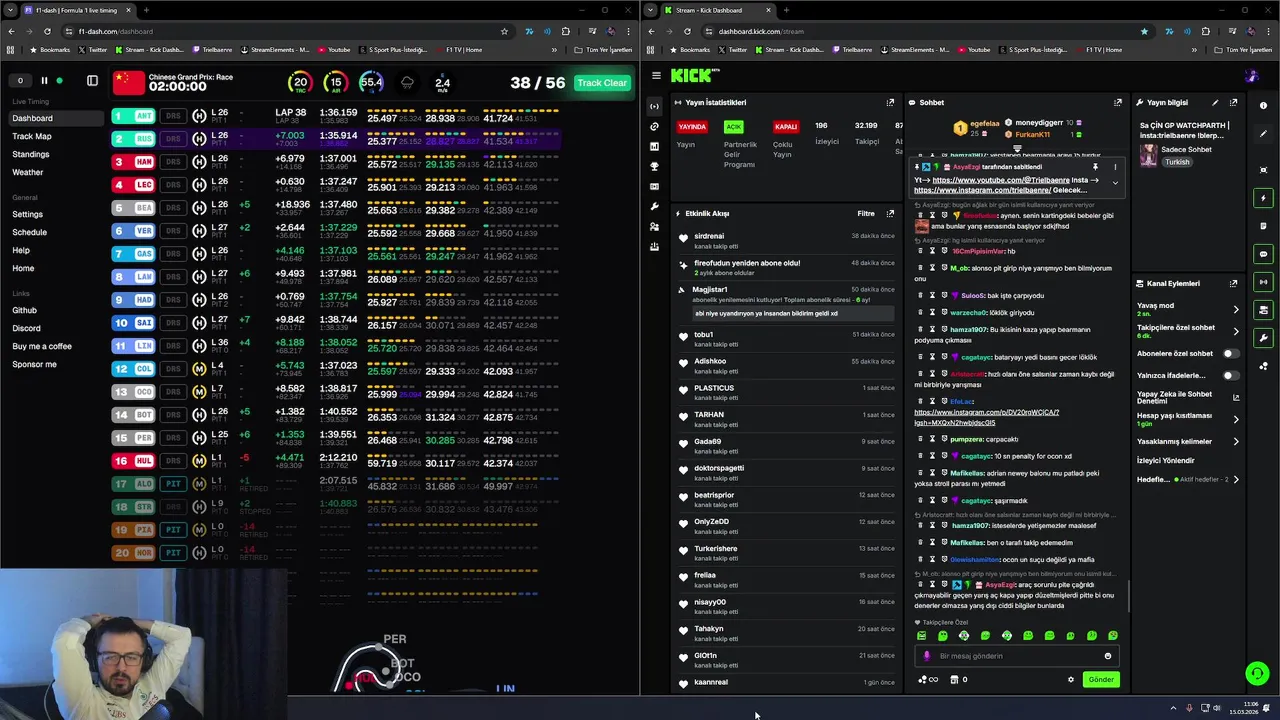This screenshot has width=1280, height=720.
Task: Select driver VER position 6 tag
Action: tap(135, 231)
